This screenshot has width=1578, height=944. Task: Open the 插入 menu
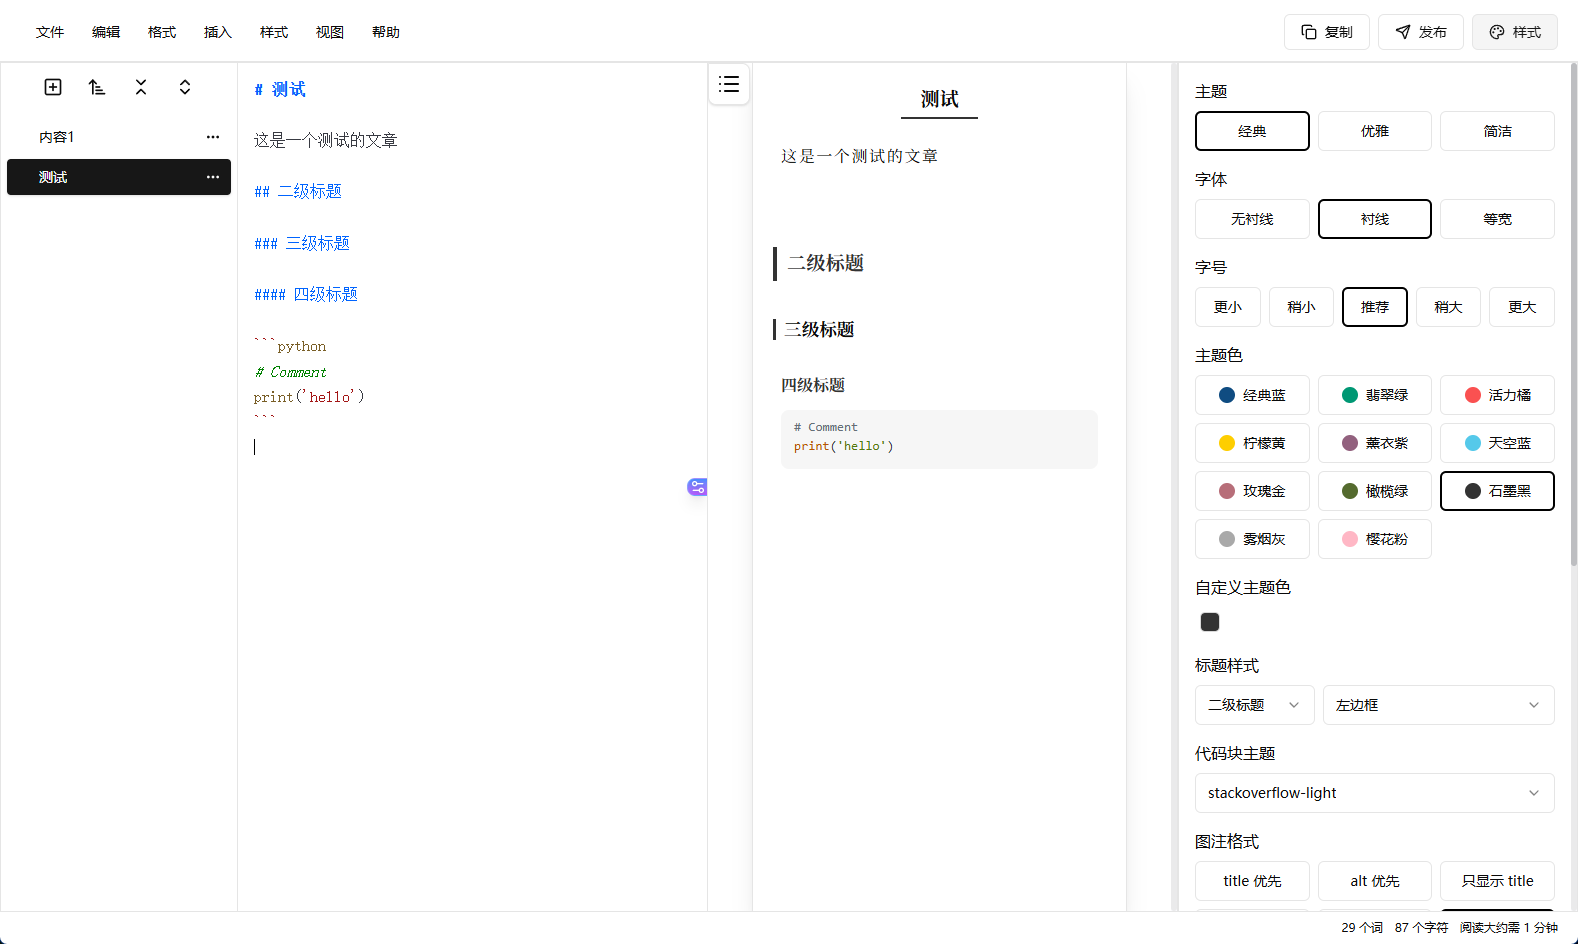[218, 32]
